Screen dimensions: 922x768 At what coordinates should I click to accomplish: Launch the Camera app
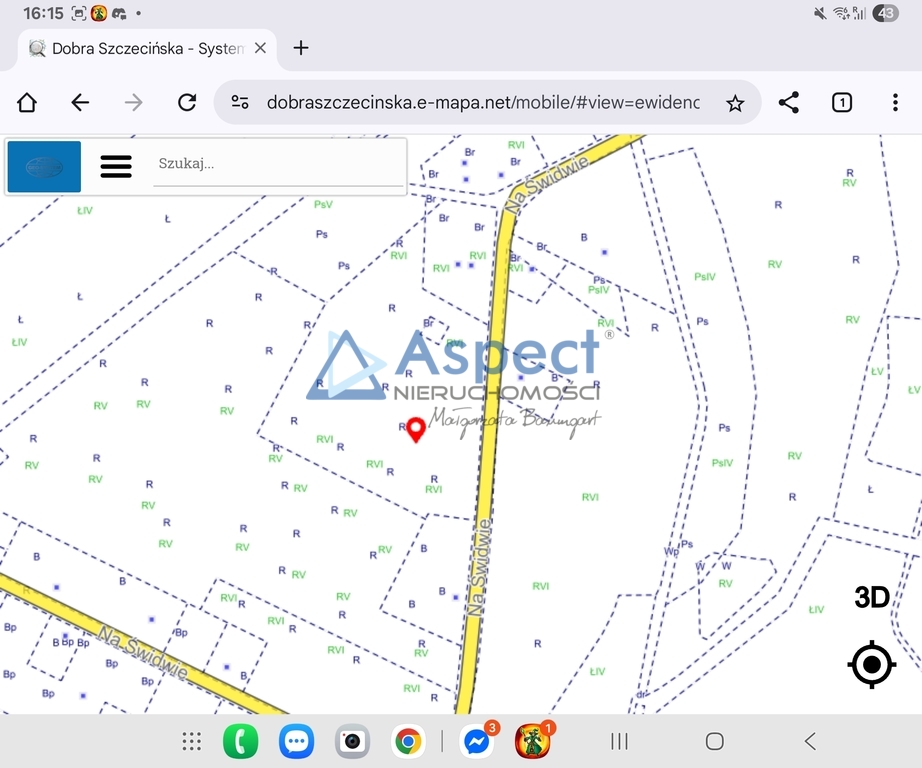352,741
